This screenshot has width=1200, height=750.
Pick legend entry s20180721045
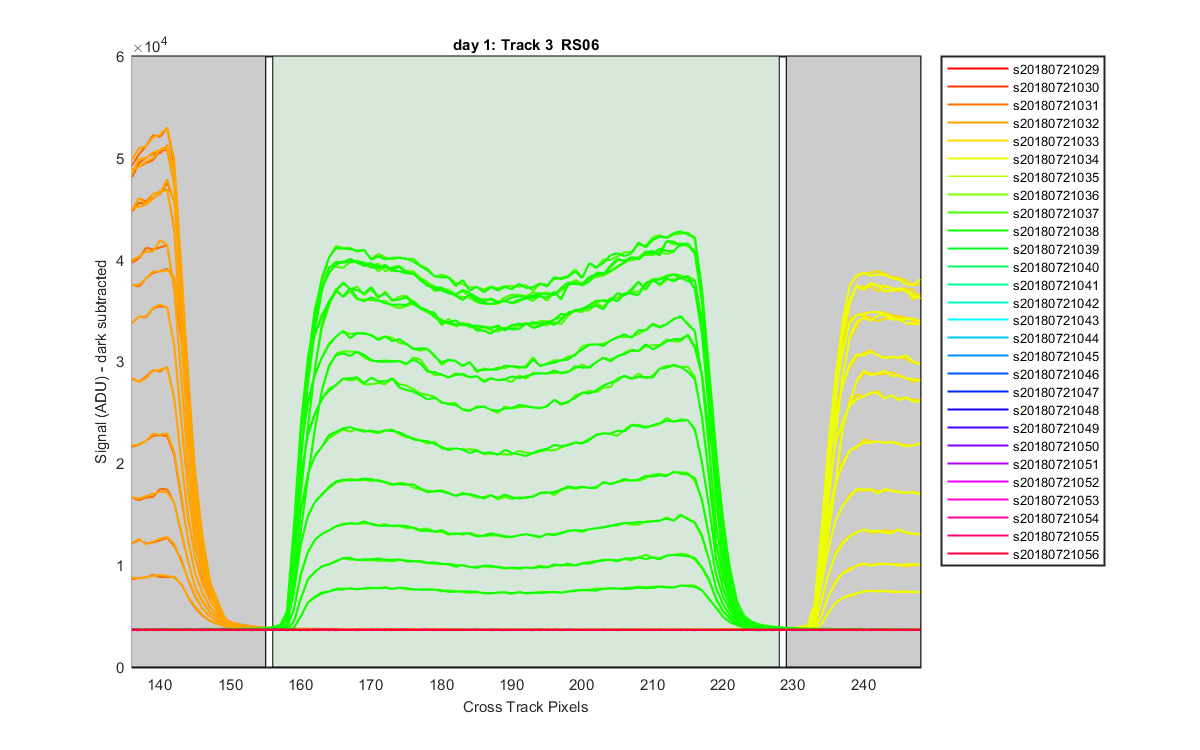[1056, 357]
